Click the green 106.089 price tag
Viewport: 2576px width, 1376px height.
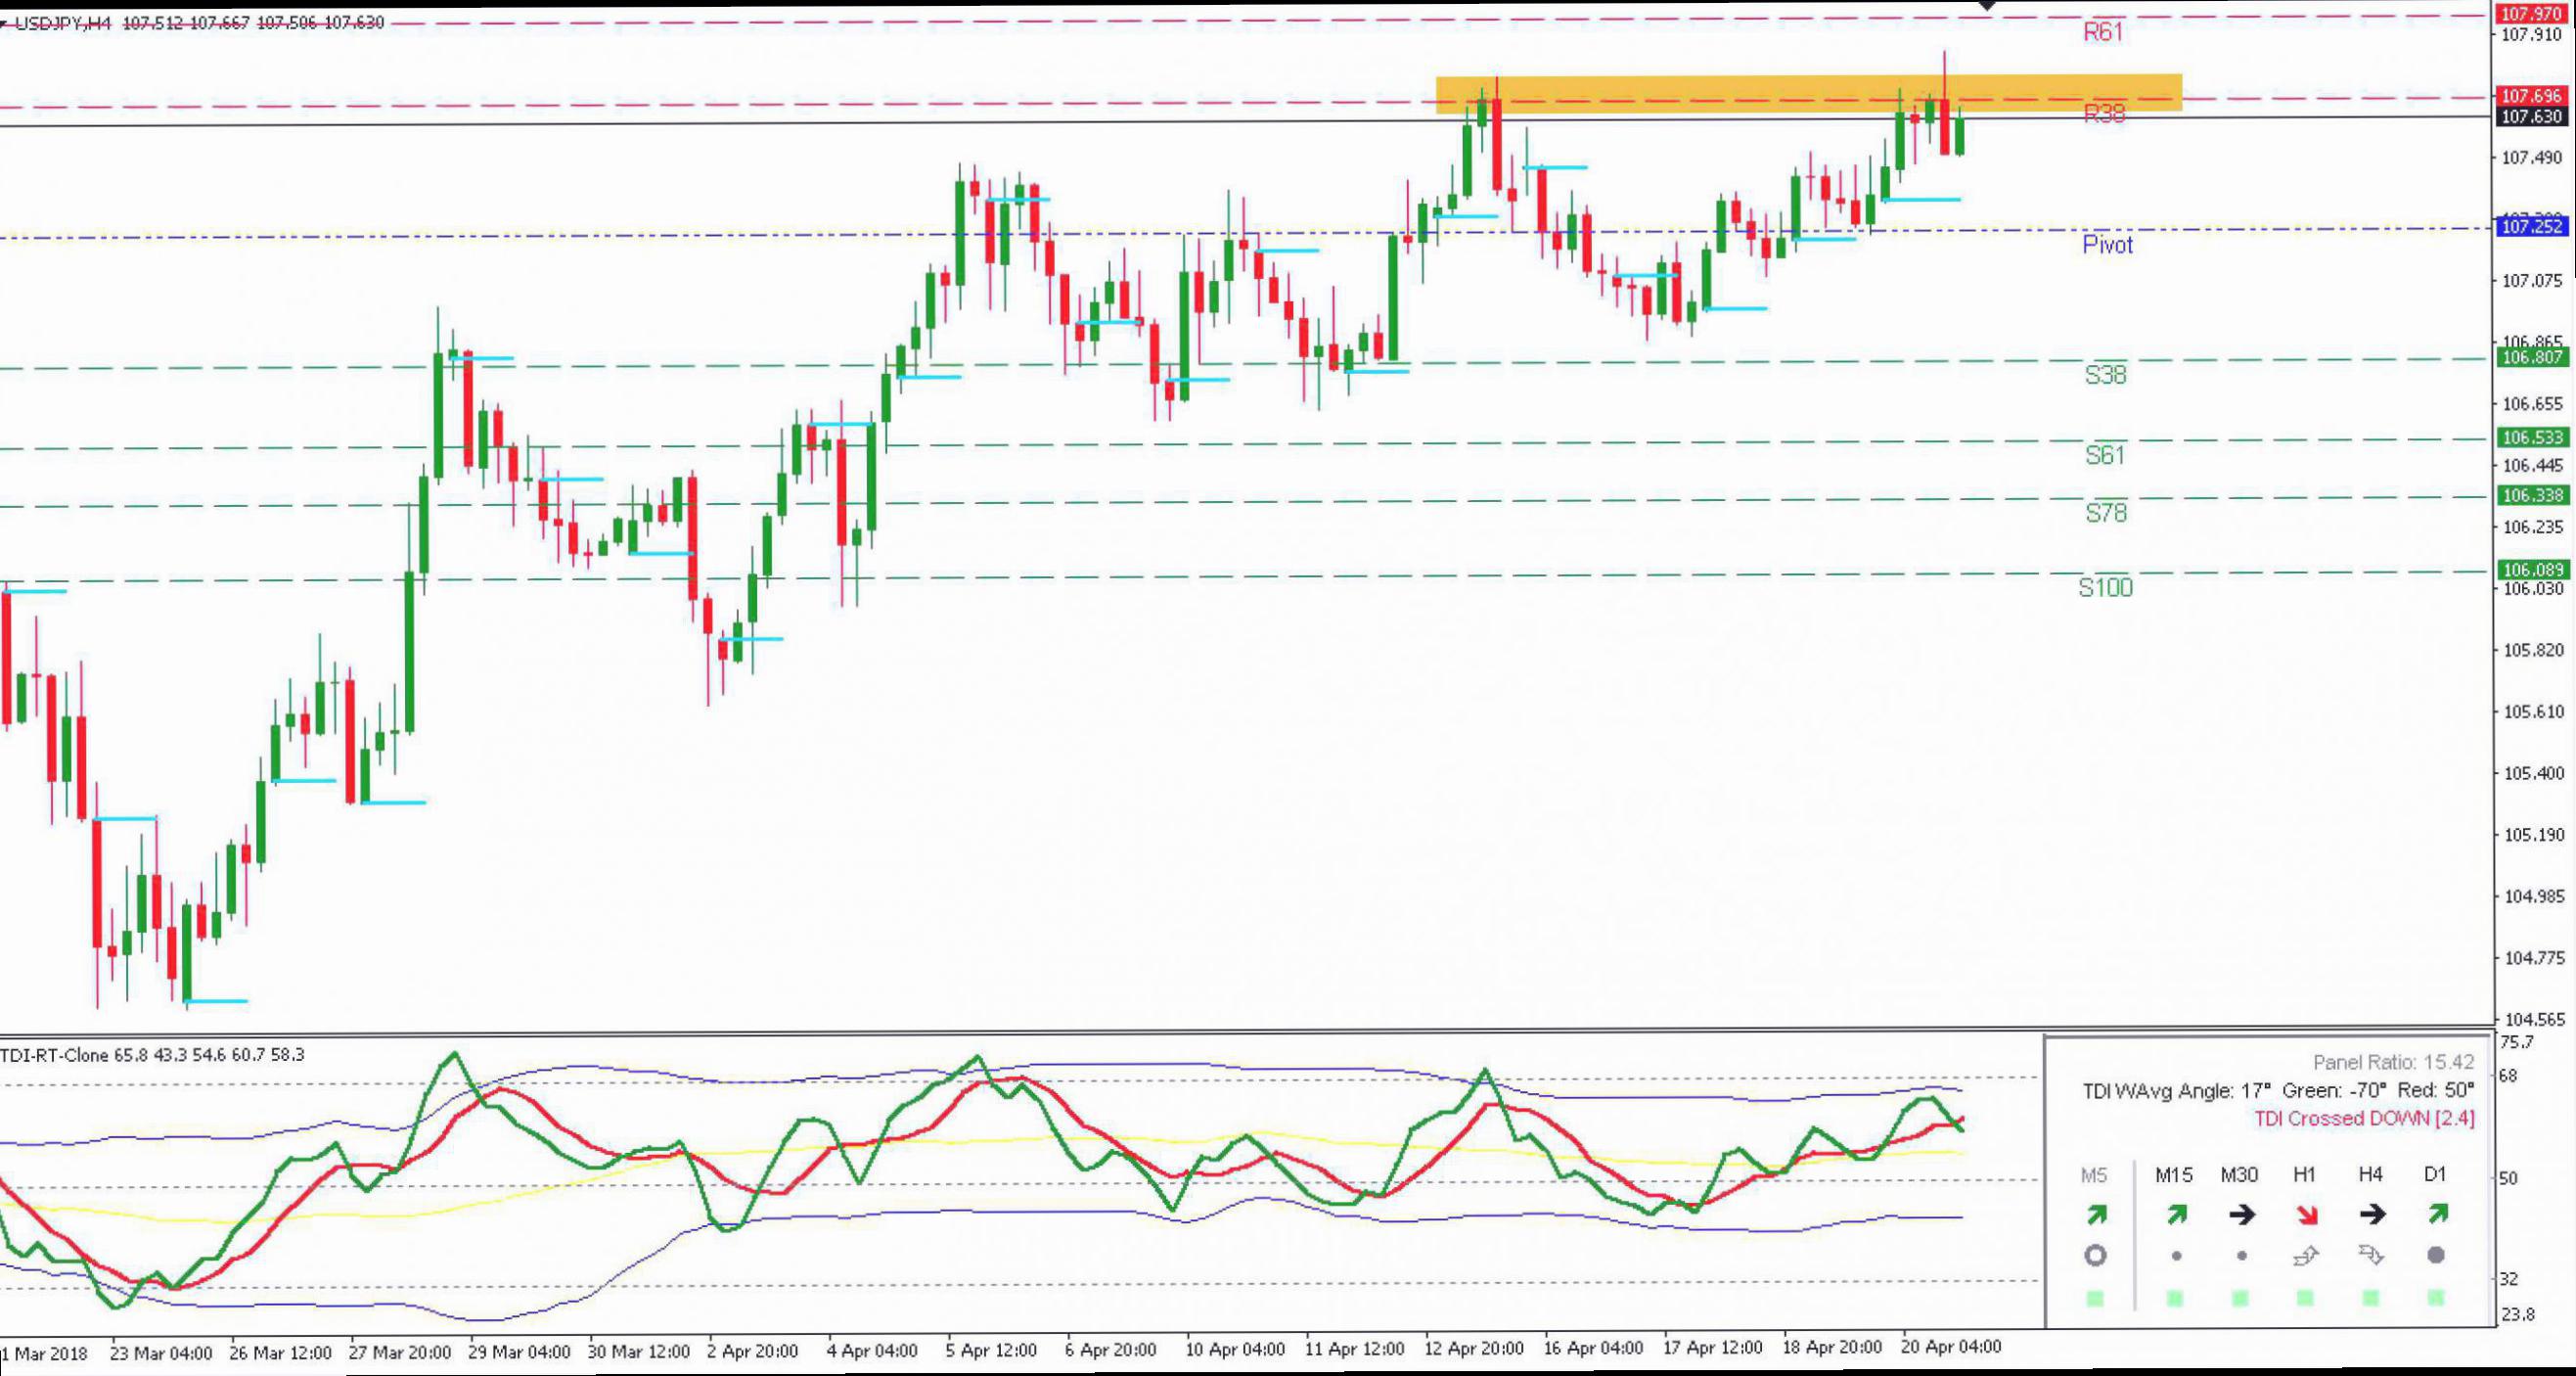pos(2534,570)
